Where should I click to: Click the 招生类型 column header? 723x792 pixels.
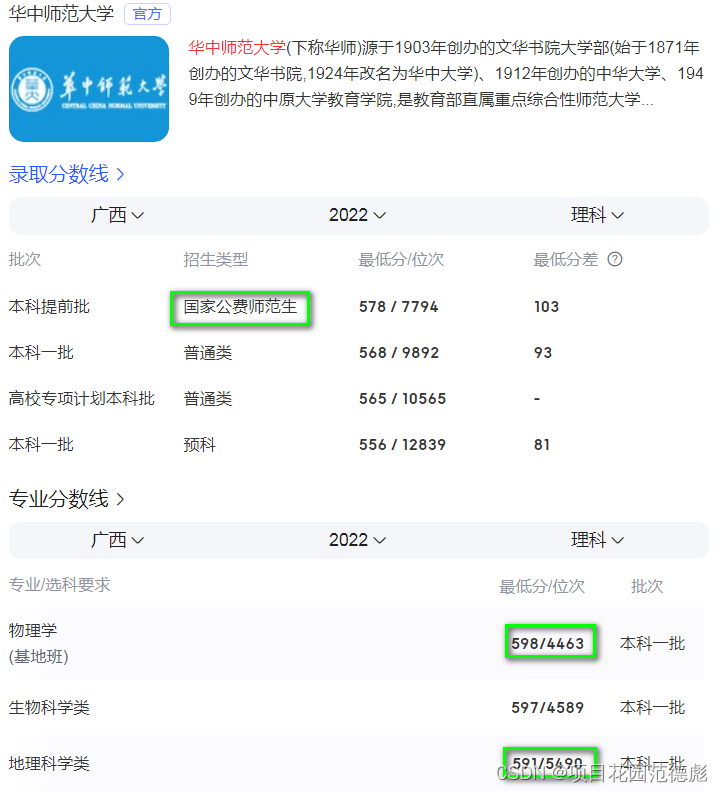pyautogui.click(x=216, y=260)
